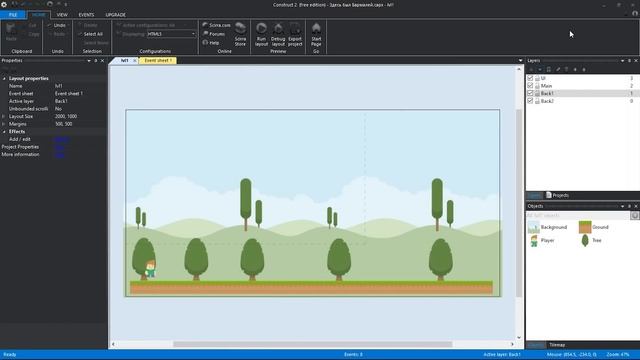Screen dimensions: 640x360
Task: Click the application menu gear icon
Action: (4, 4)
